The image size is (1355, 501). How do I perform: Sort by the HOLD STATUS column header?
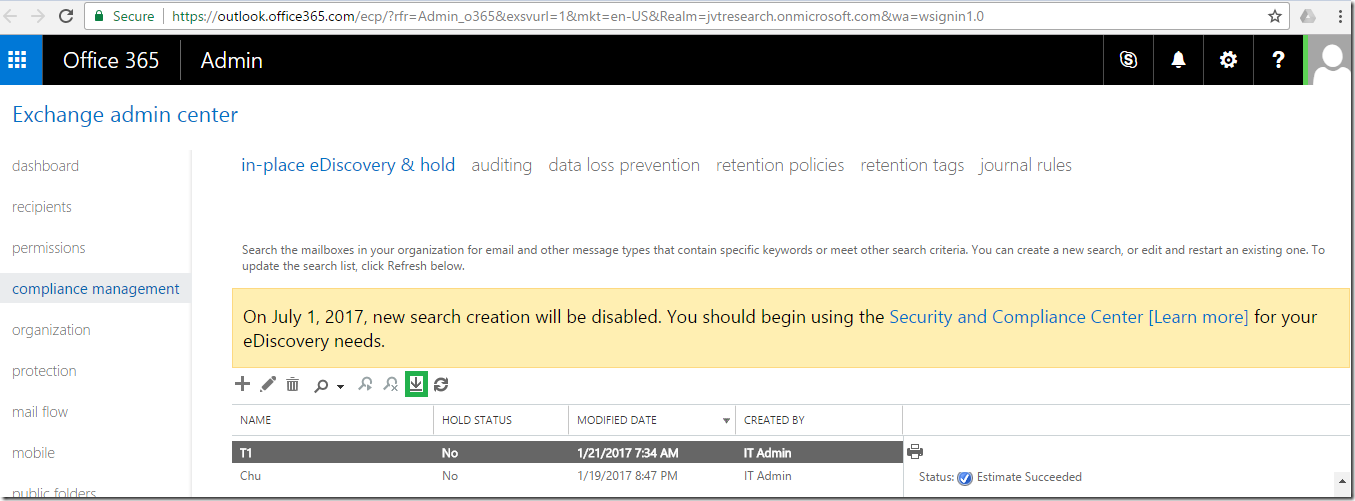click(x=502, y=420)
